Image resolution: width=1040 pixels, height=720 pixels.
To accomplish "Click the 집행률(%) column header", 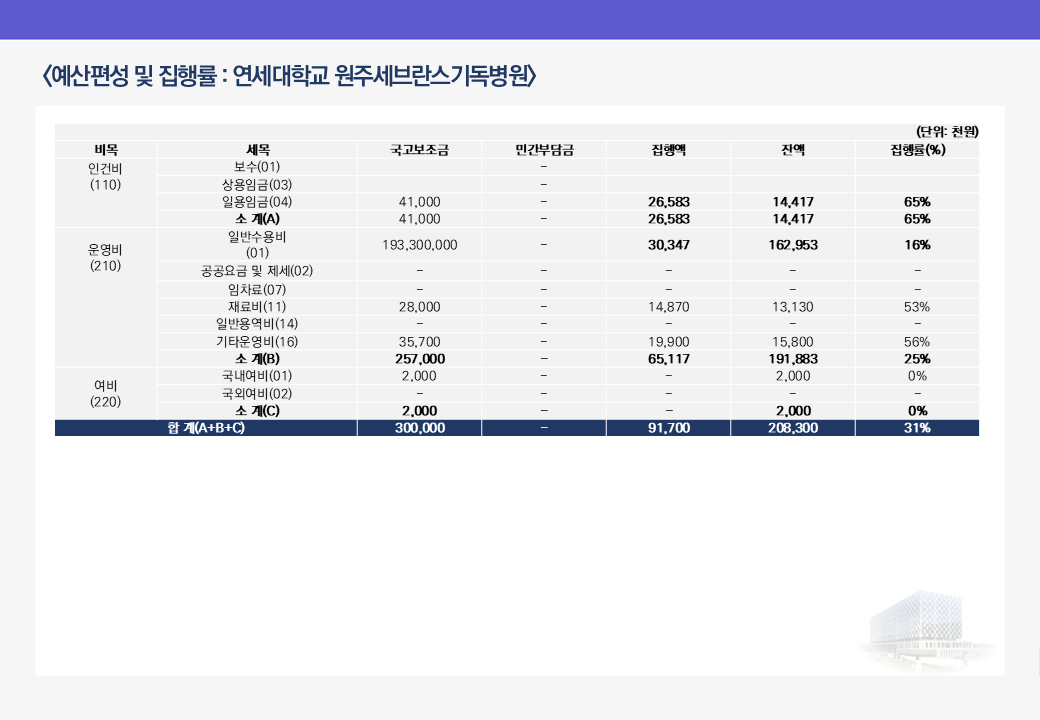I will pyautogui.click(x=917, y=150).
